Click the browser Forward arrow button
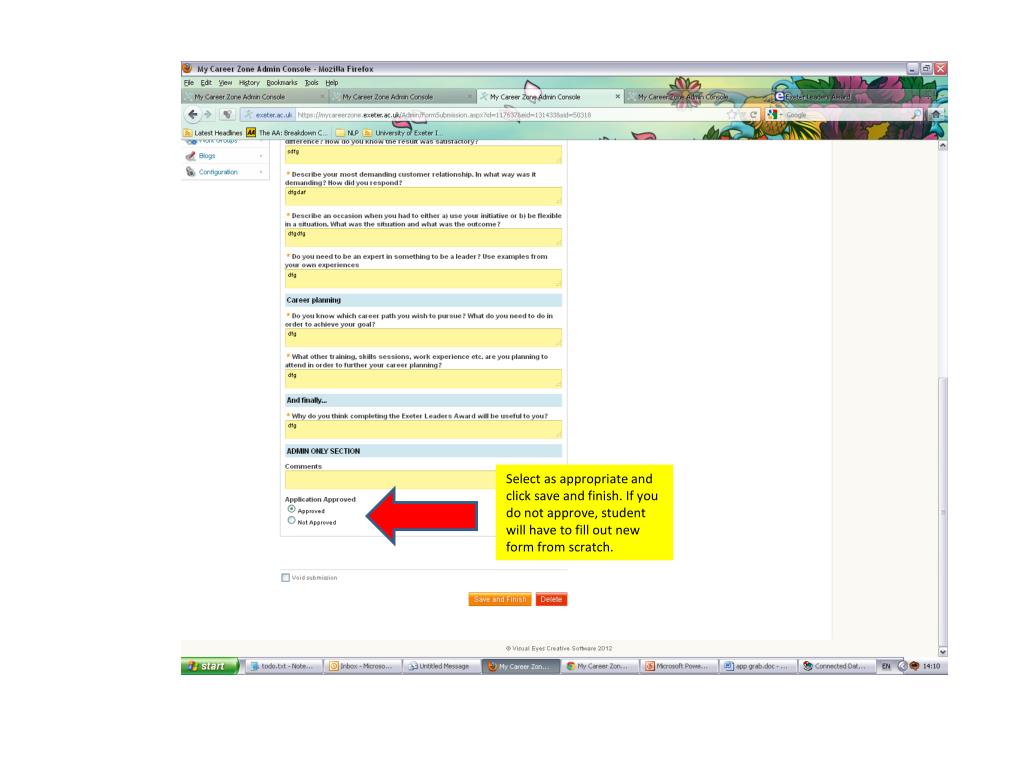 [x=208, y=114]
